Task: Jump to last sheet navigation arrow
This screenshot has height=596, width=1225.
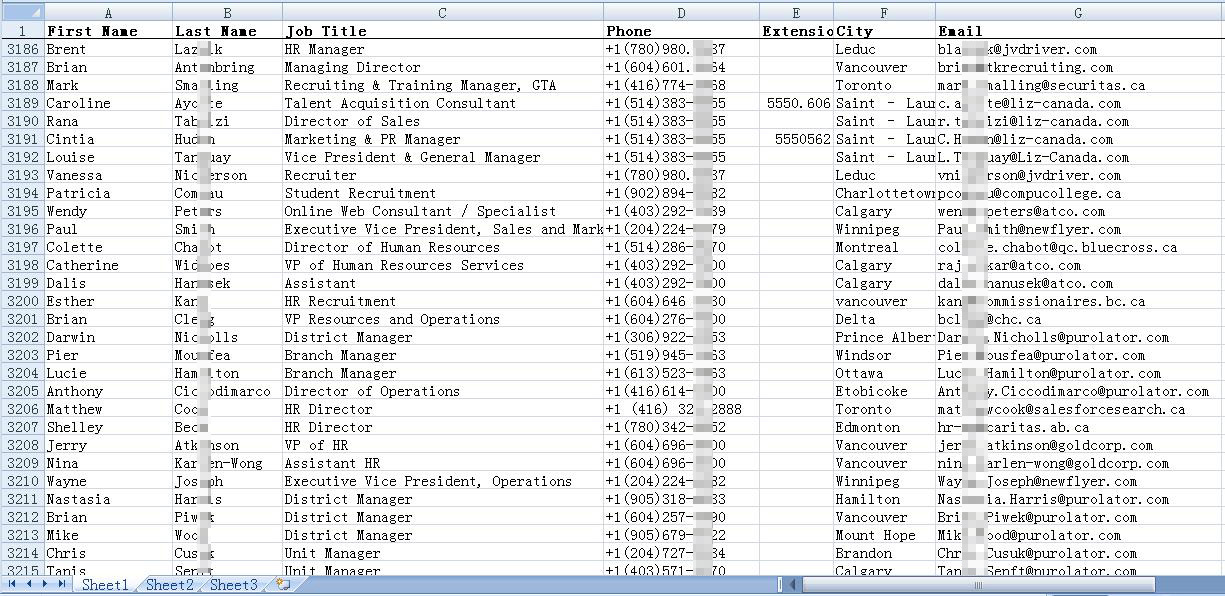Action: 61,584
